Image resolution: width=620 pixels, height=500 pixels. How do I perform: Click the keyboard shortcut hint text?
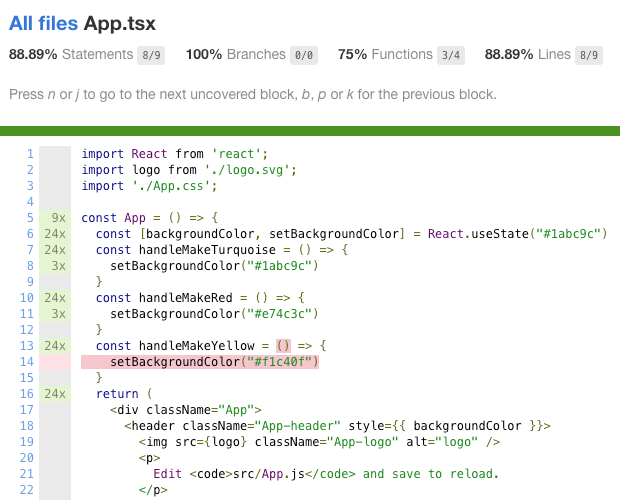tap(253, 94)
